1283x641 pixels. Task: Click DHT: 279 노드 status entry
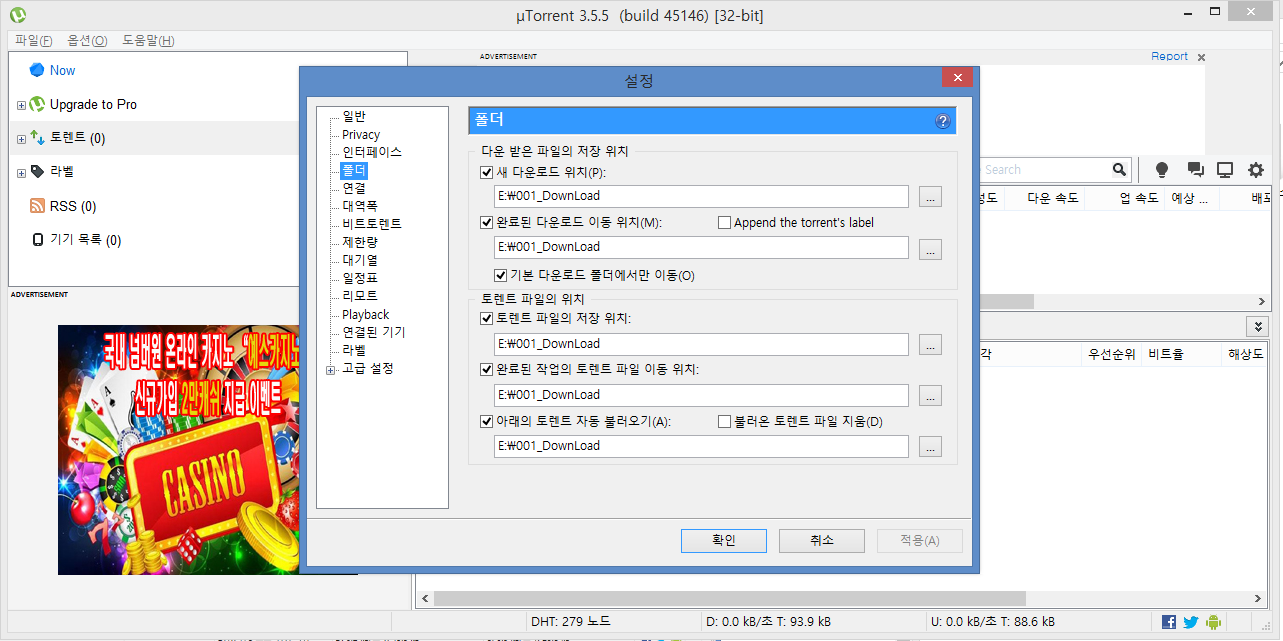tap(570, 622)
